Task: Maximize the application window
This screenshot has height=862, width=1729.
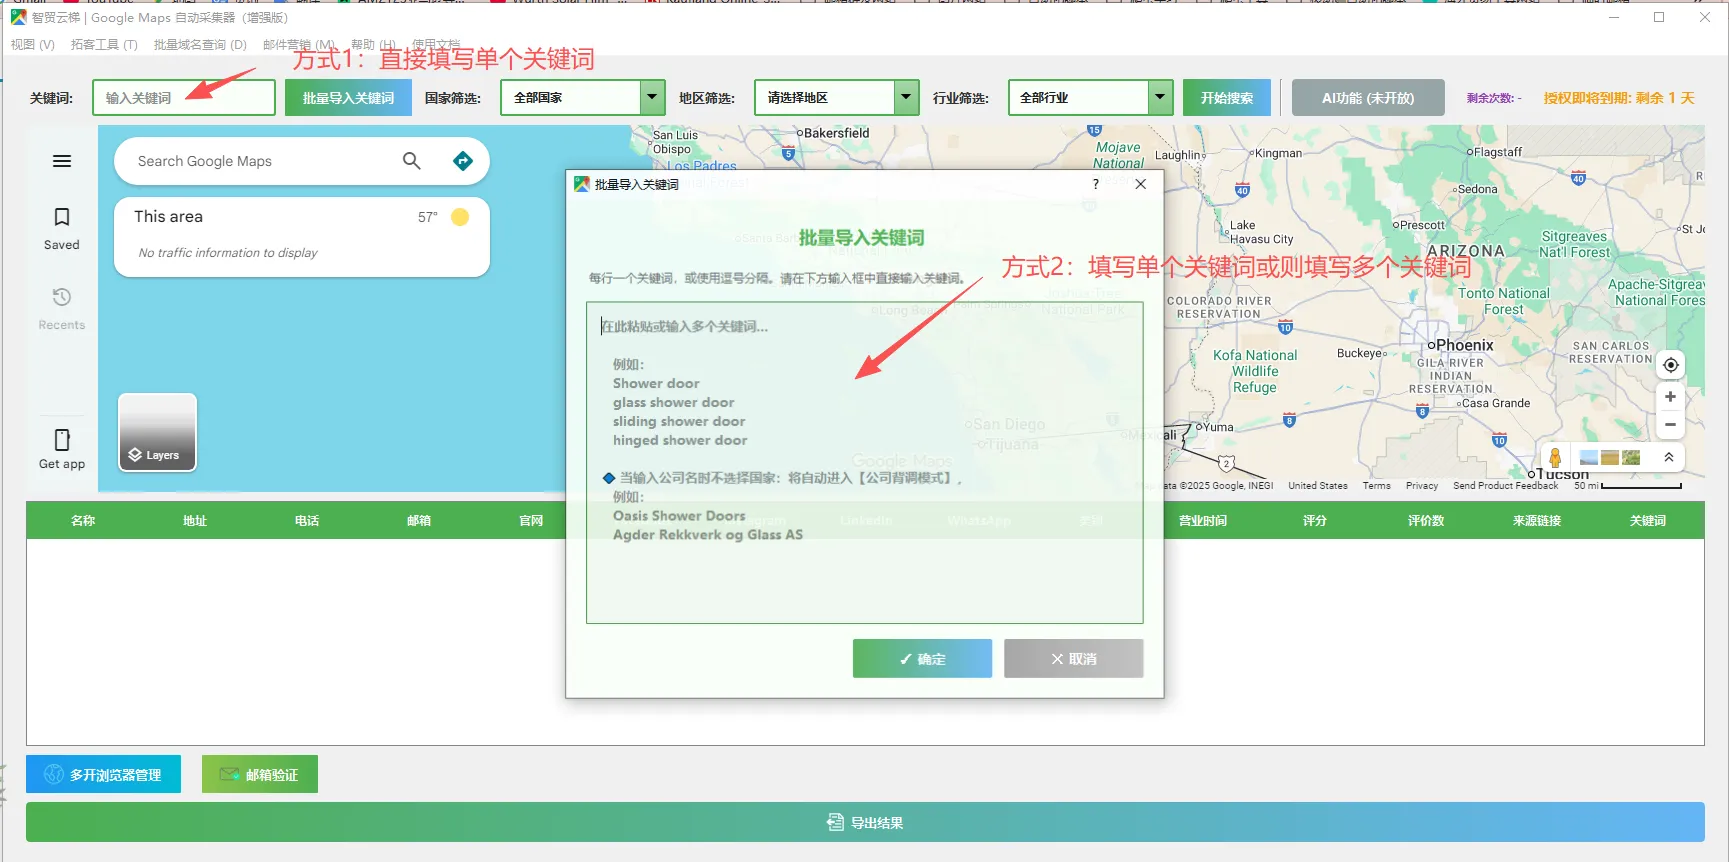Action: click(x=1659, y=17)
